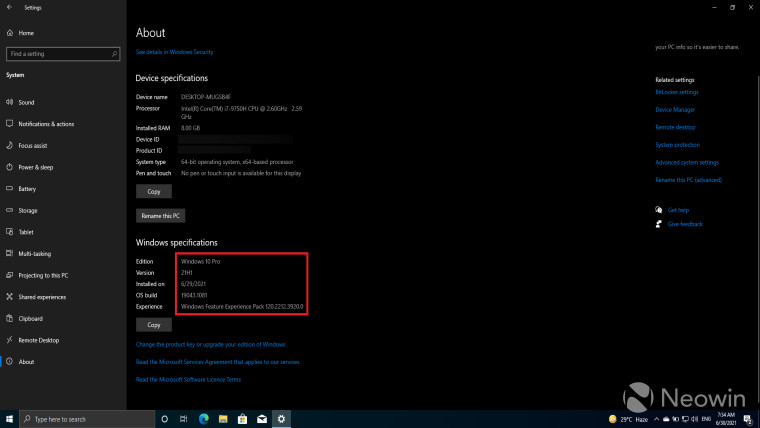Click the Give feedback person icon

pos(659,224)
